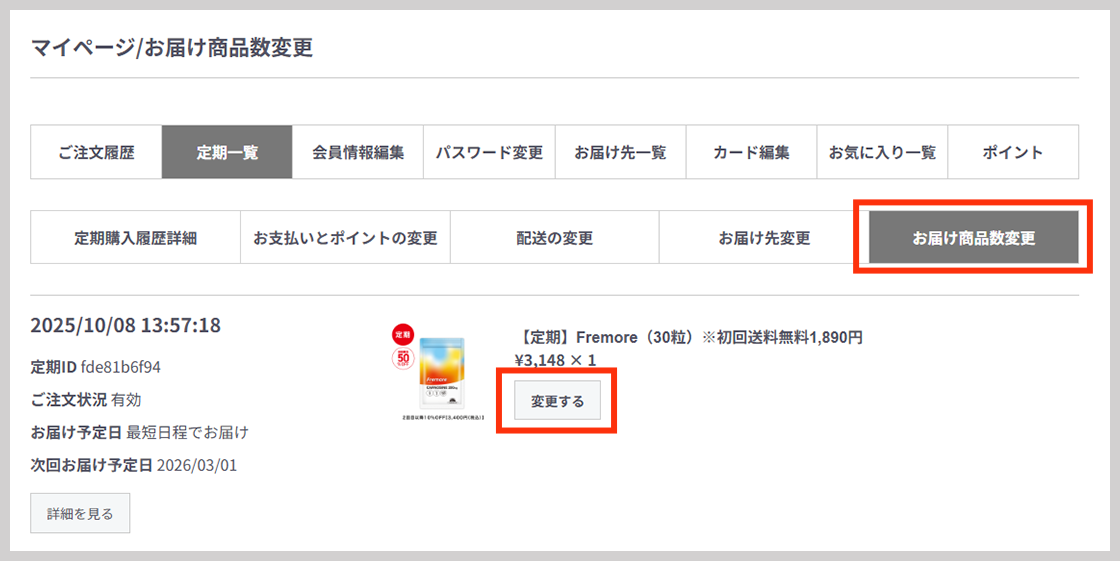This screenshot has height=561, width=1120.
Task: Click the red 定期 badge icon
Action: click(x=402, y=334)
